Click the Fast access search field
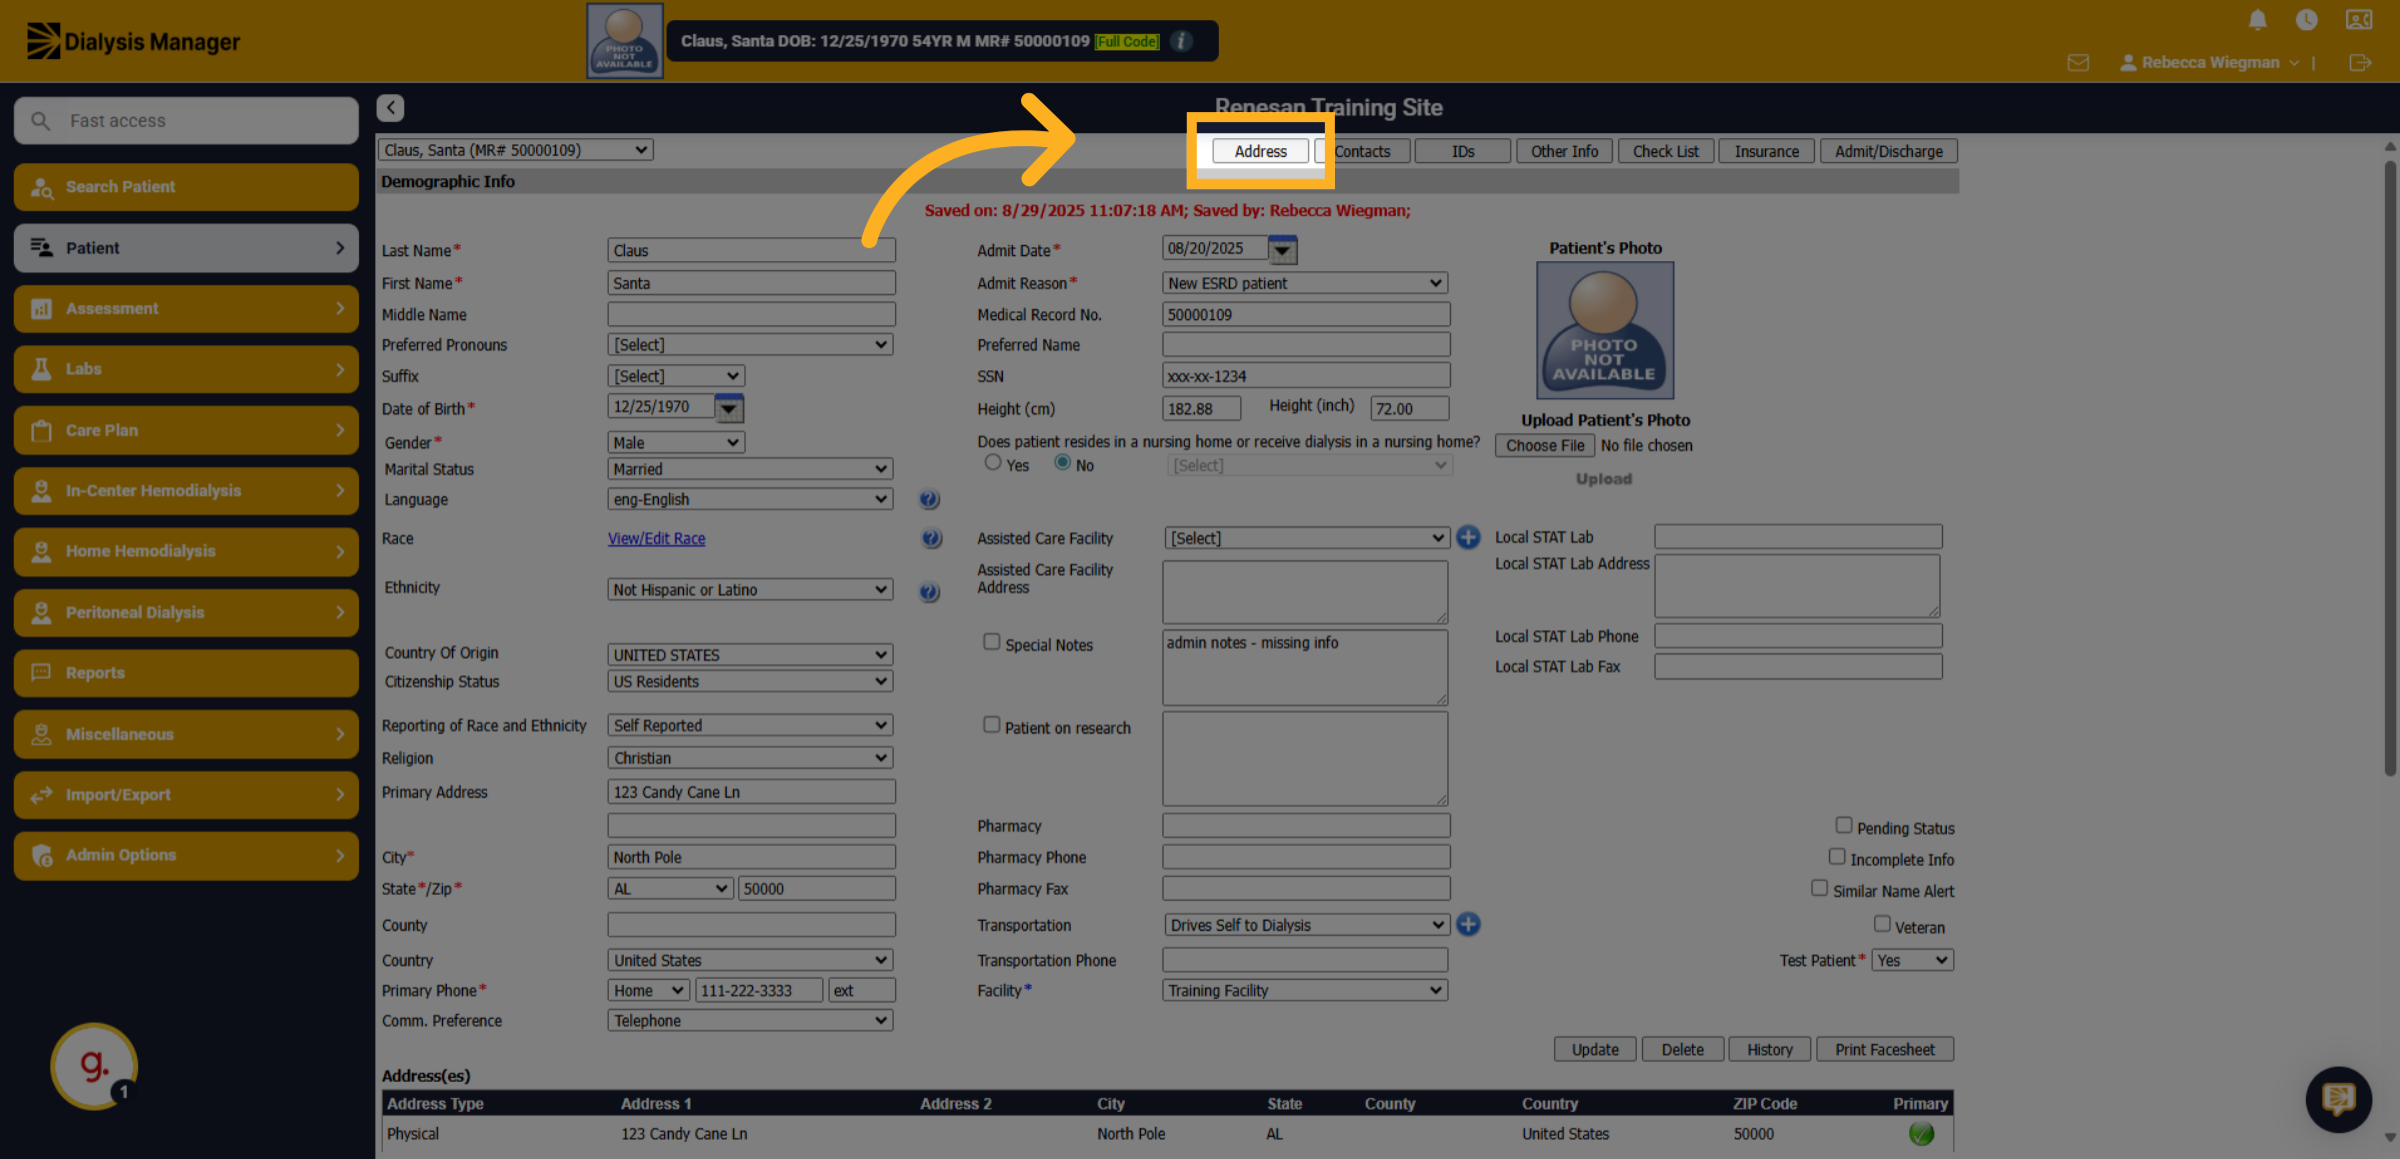Screen dimensions: 2400x1159 point(186,121)
